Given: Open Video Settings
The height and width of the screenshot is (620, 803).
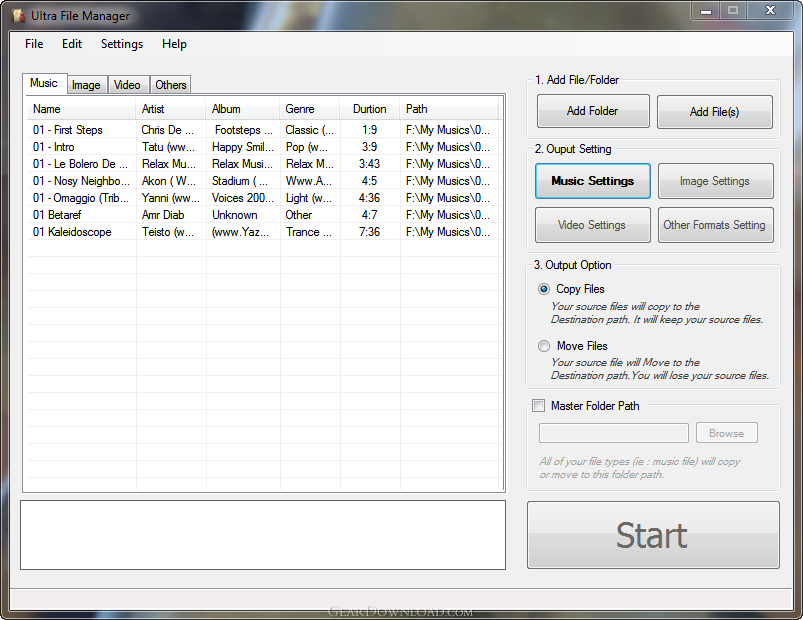Looking at the screenshot, I should 593,225.
